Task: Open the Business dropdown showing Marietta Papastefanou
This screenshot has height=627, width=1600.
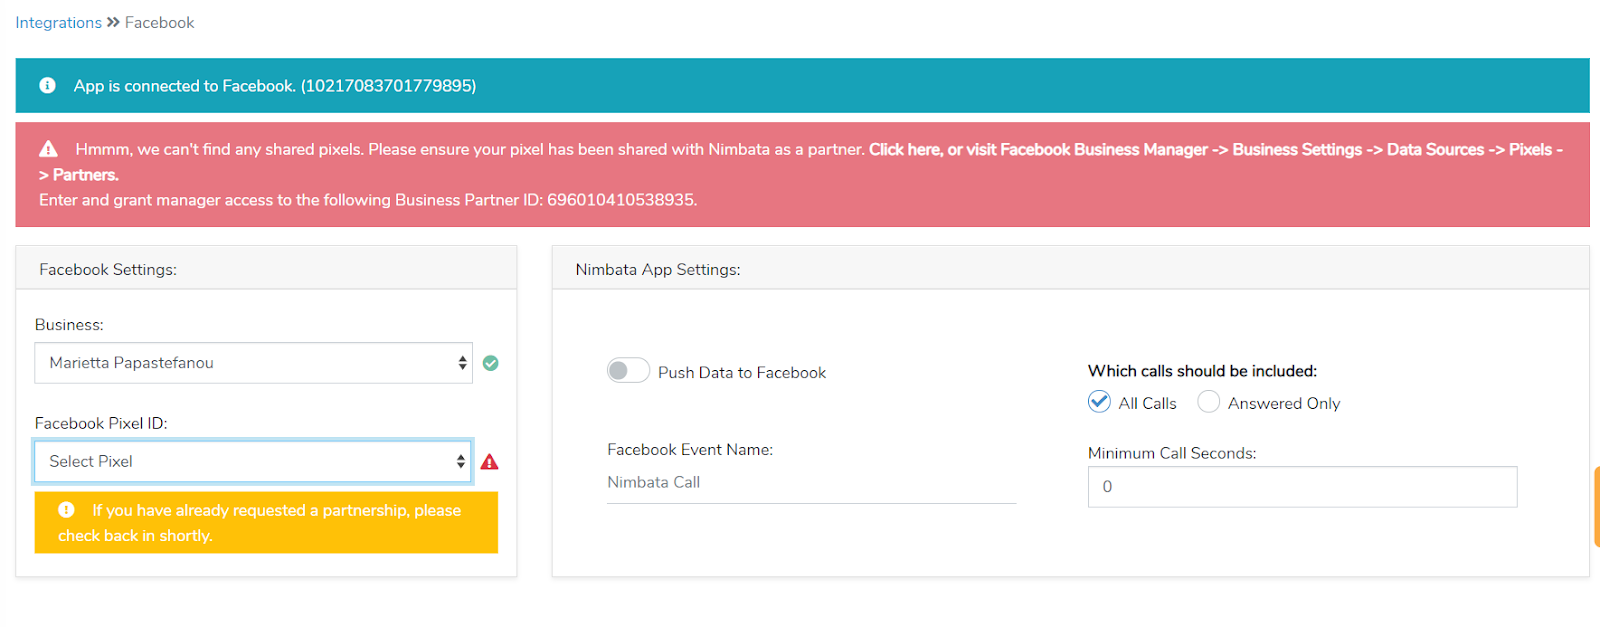Action: pos(253,363)
